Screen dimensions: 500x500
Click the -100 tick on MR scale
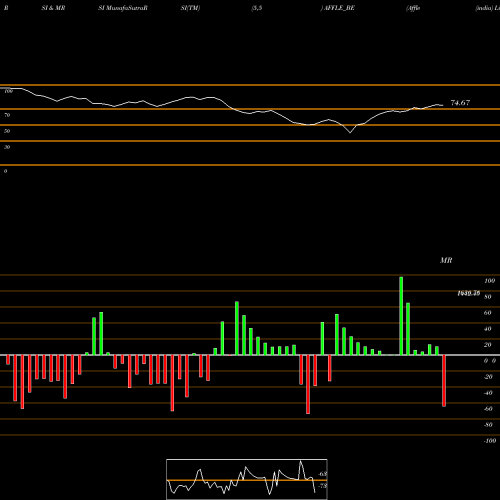click(490, 441)
